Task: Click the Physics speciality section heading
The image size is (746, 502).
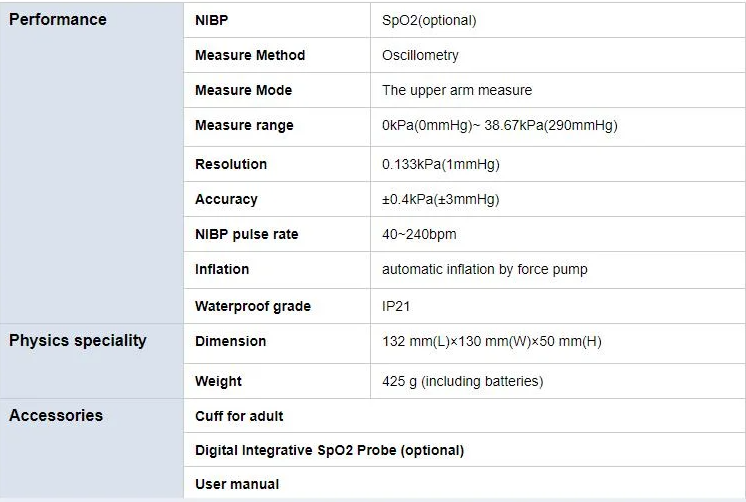Action: pos(78,341)
